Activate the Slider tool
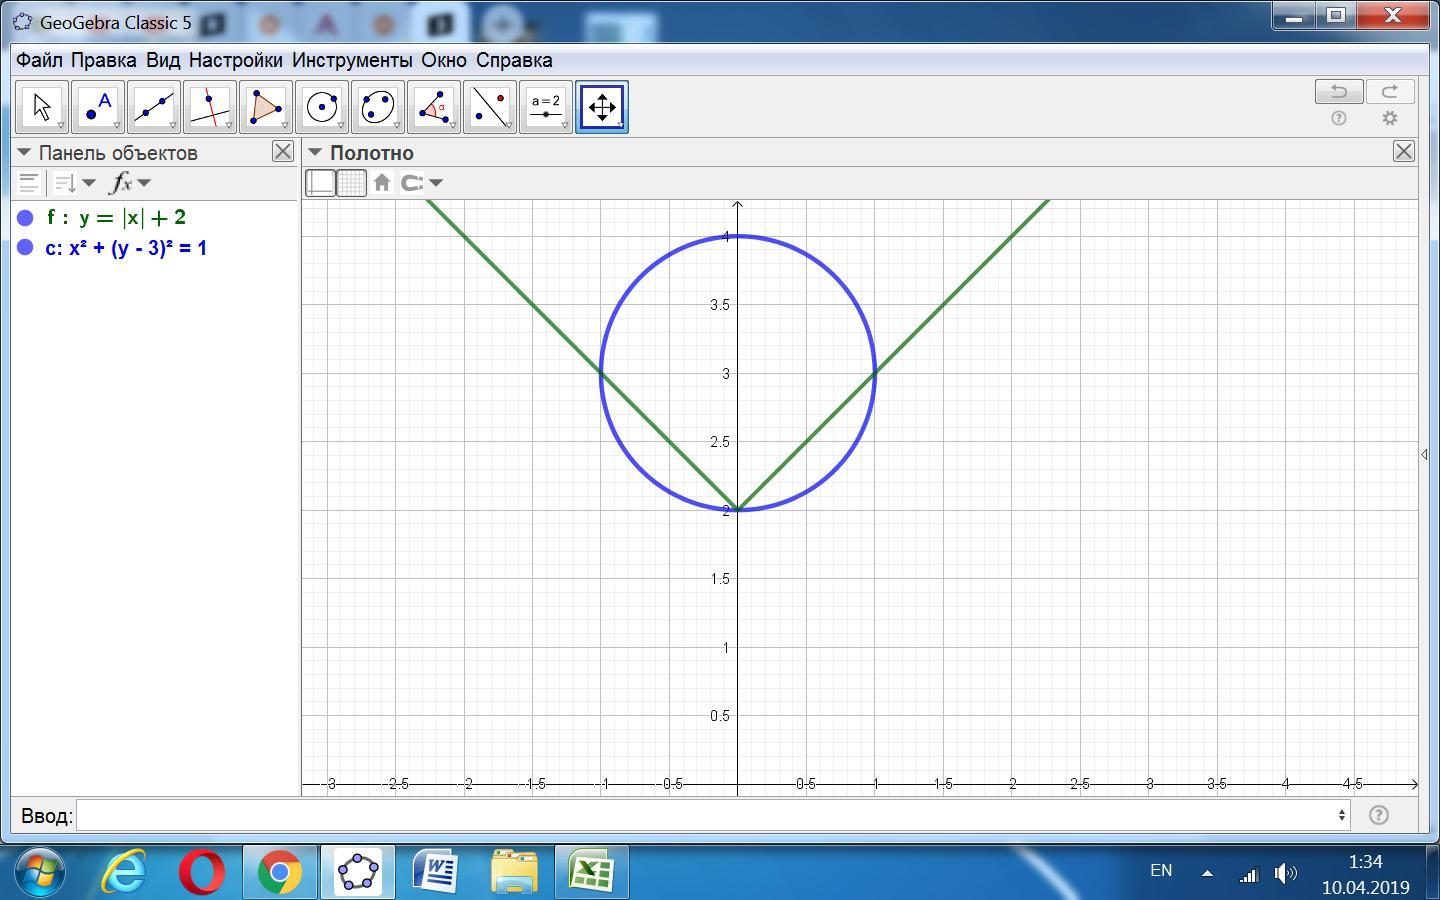Viewport: 1440px width, 900px height. click(546, 107)
